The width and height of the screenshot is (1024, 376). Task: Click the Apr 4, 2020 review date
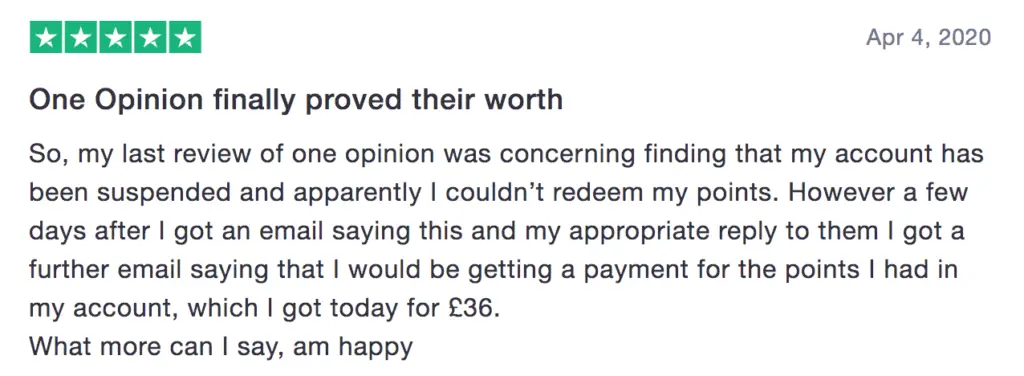[929, 37]
